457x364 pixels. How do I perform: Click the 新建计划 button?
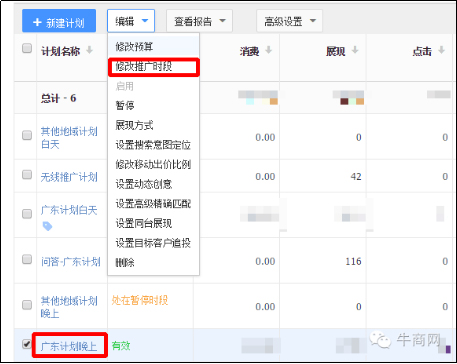(59, 21)
